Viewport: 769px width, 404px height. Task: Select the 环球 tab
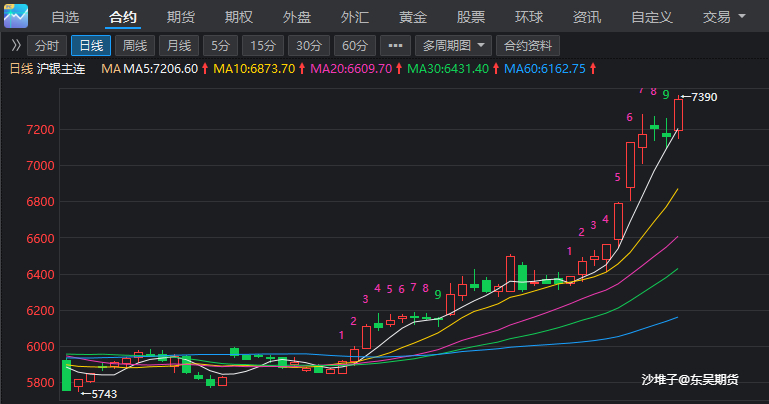529,17
